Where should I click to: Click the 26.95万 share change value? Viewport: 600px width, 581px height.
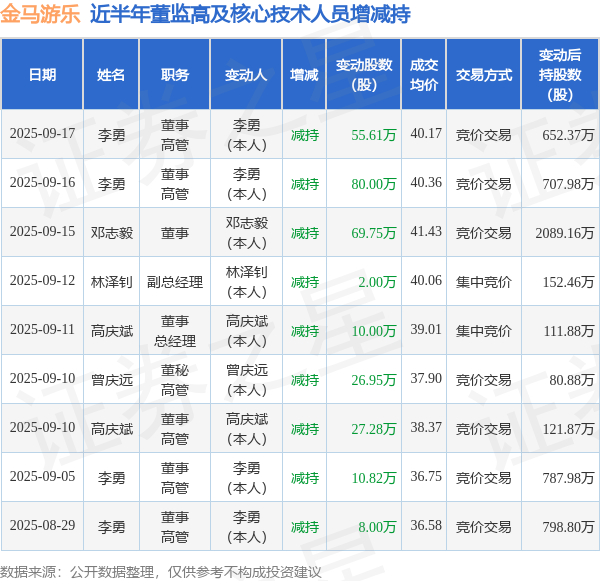click(x=374, y=380)
